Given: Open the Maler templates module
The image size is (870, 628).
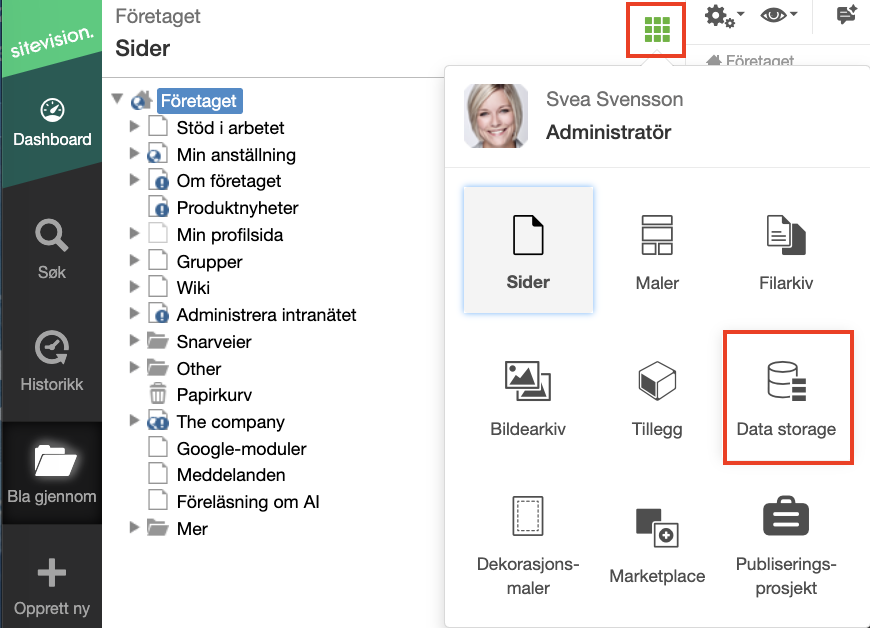Looking at the screenshot, I should tap(657, 251).
